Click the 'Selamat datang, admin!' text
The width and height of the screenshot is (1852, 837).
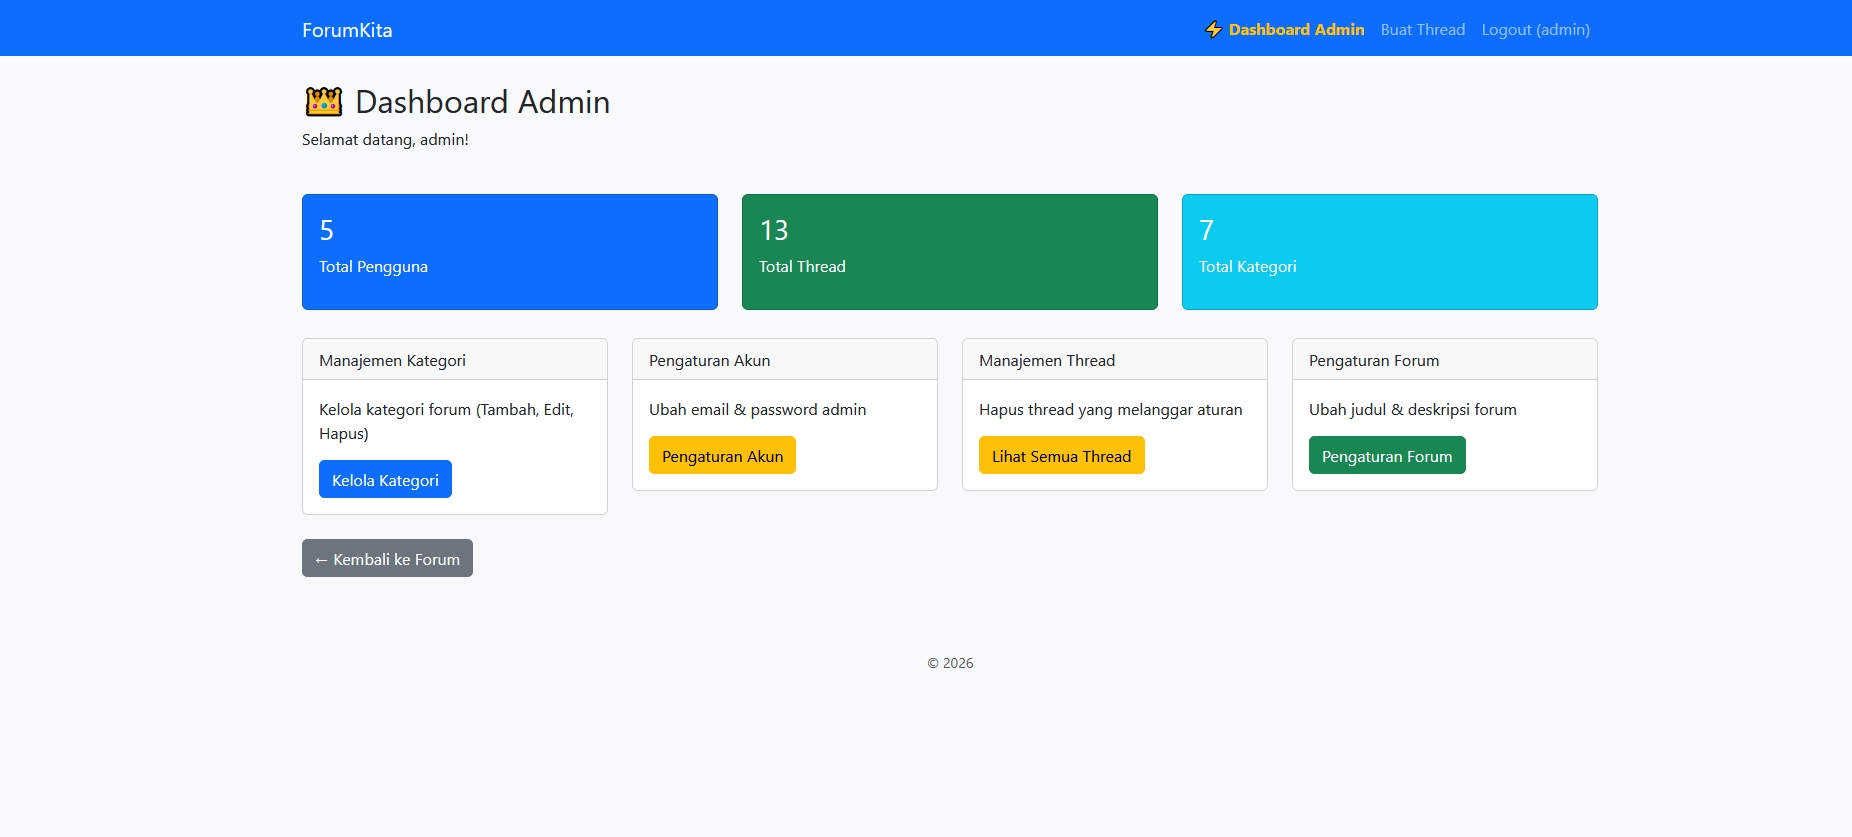click(385, 140)
